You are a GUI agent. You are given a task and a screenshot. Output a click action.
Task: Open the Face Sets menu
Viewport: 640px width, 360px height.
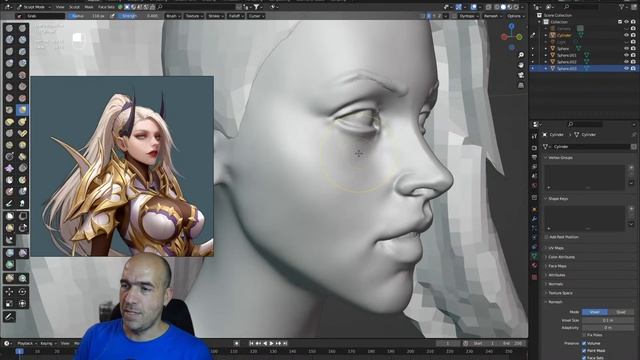click(x=106, y=7)
